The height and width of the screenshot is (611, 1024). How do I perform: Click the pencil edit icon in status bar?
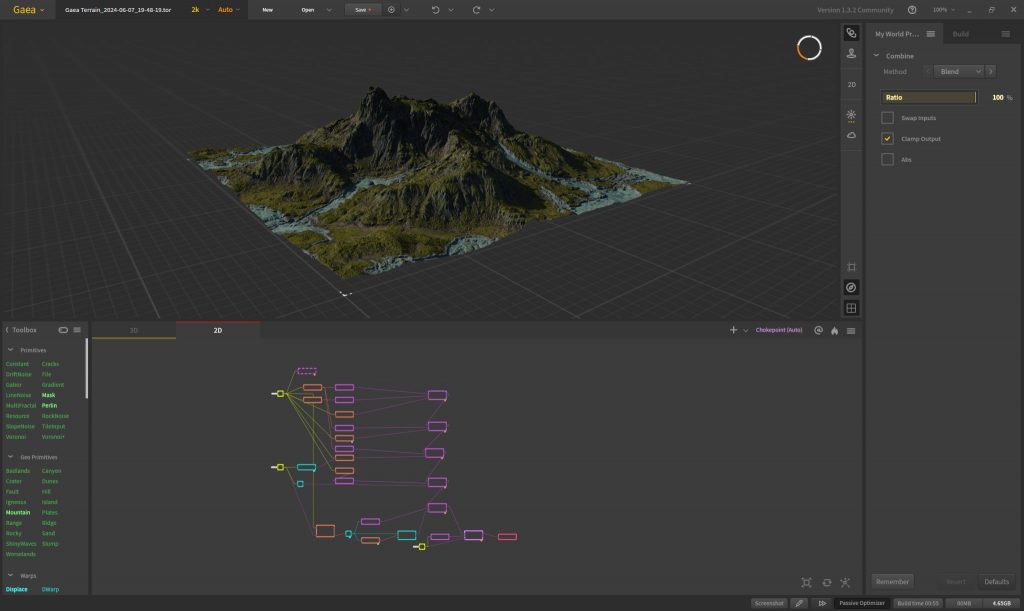click(799, 603)
